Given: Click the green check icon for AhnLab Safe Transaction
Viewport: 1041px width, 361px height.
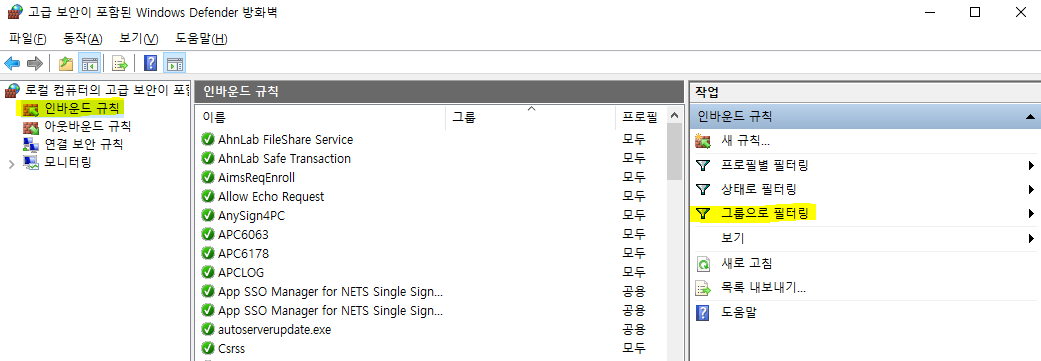Looking at the screenshot, I should tap(208, 159).
